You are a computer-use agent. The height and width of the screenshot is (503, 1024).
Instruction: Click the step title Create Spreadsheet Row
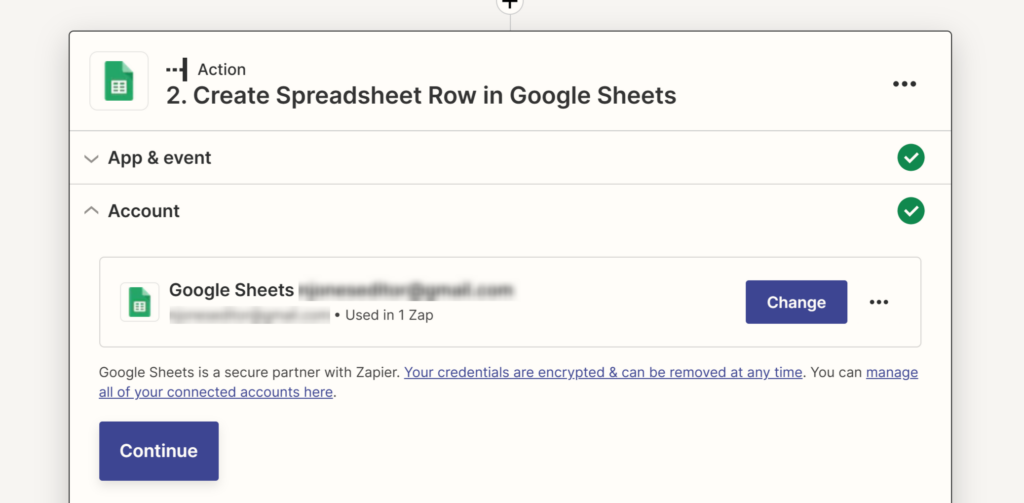421,96
